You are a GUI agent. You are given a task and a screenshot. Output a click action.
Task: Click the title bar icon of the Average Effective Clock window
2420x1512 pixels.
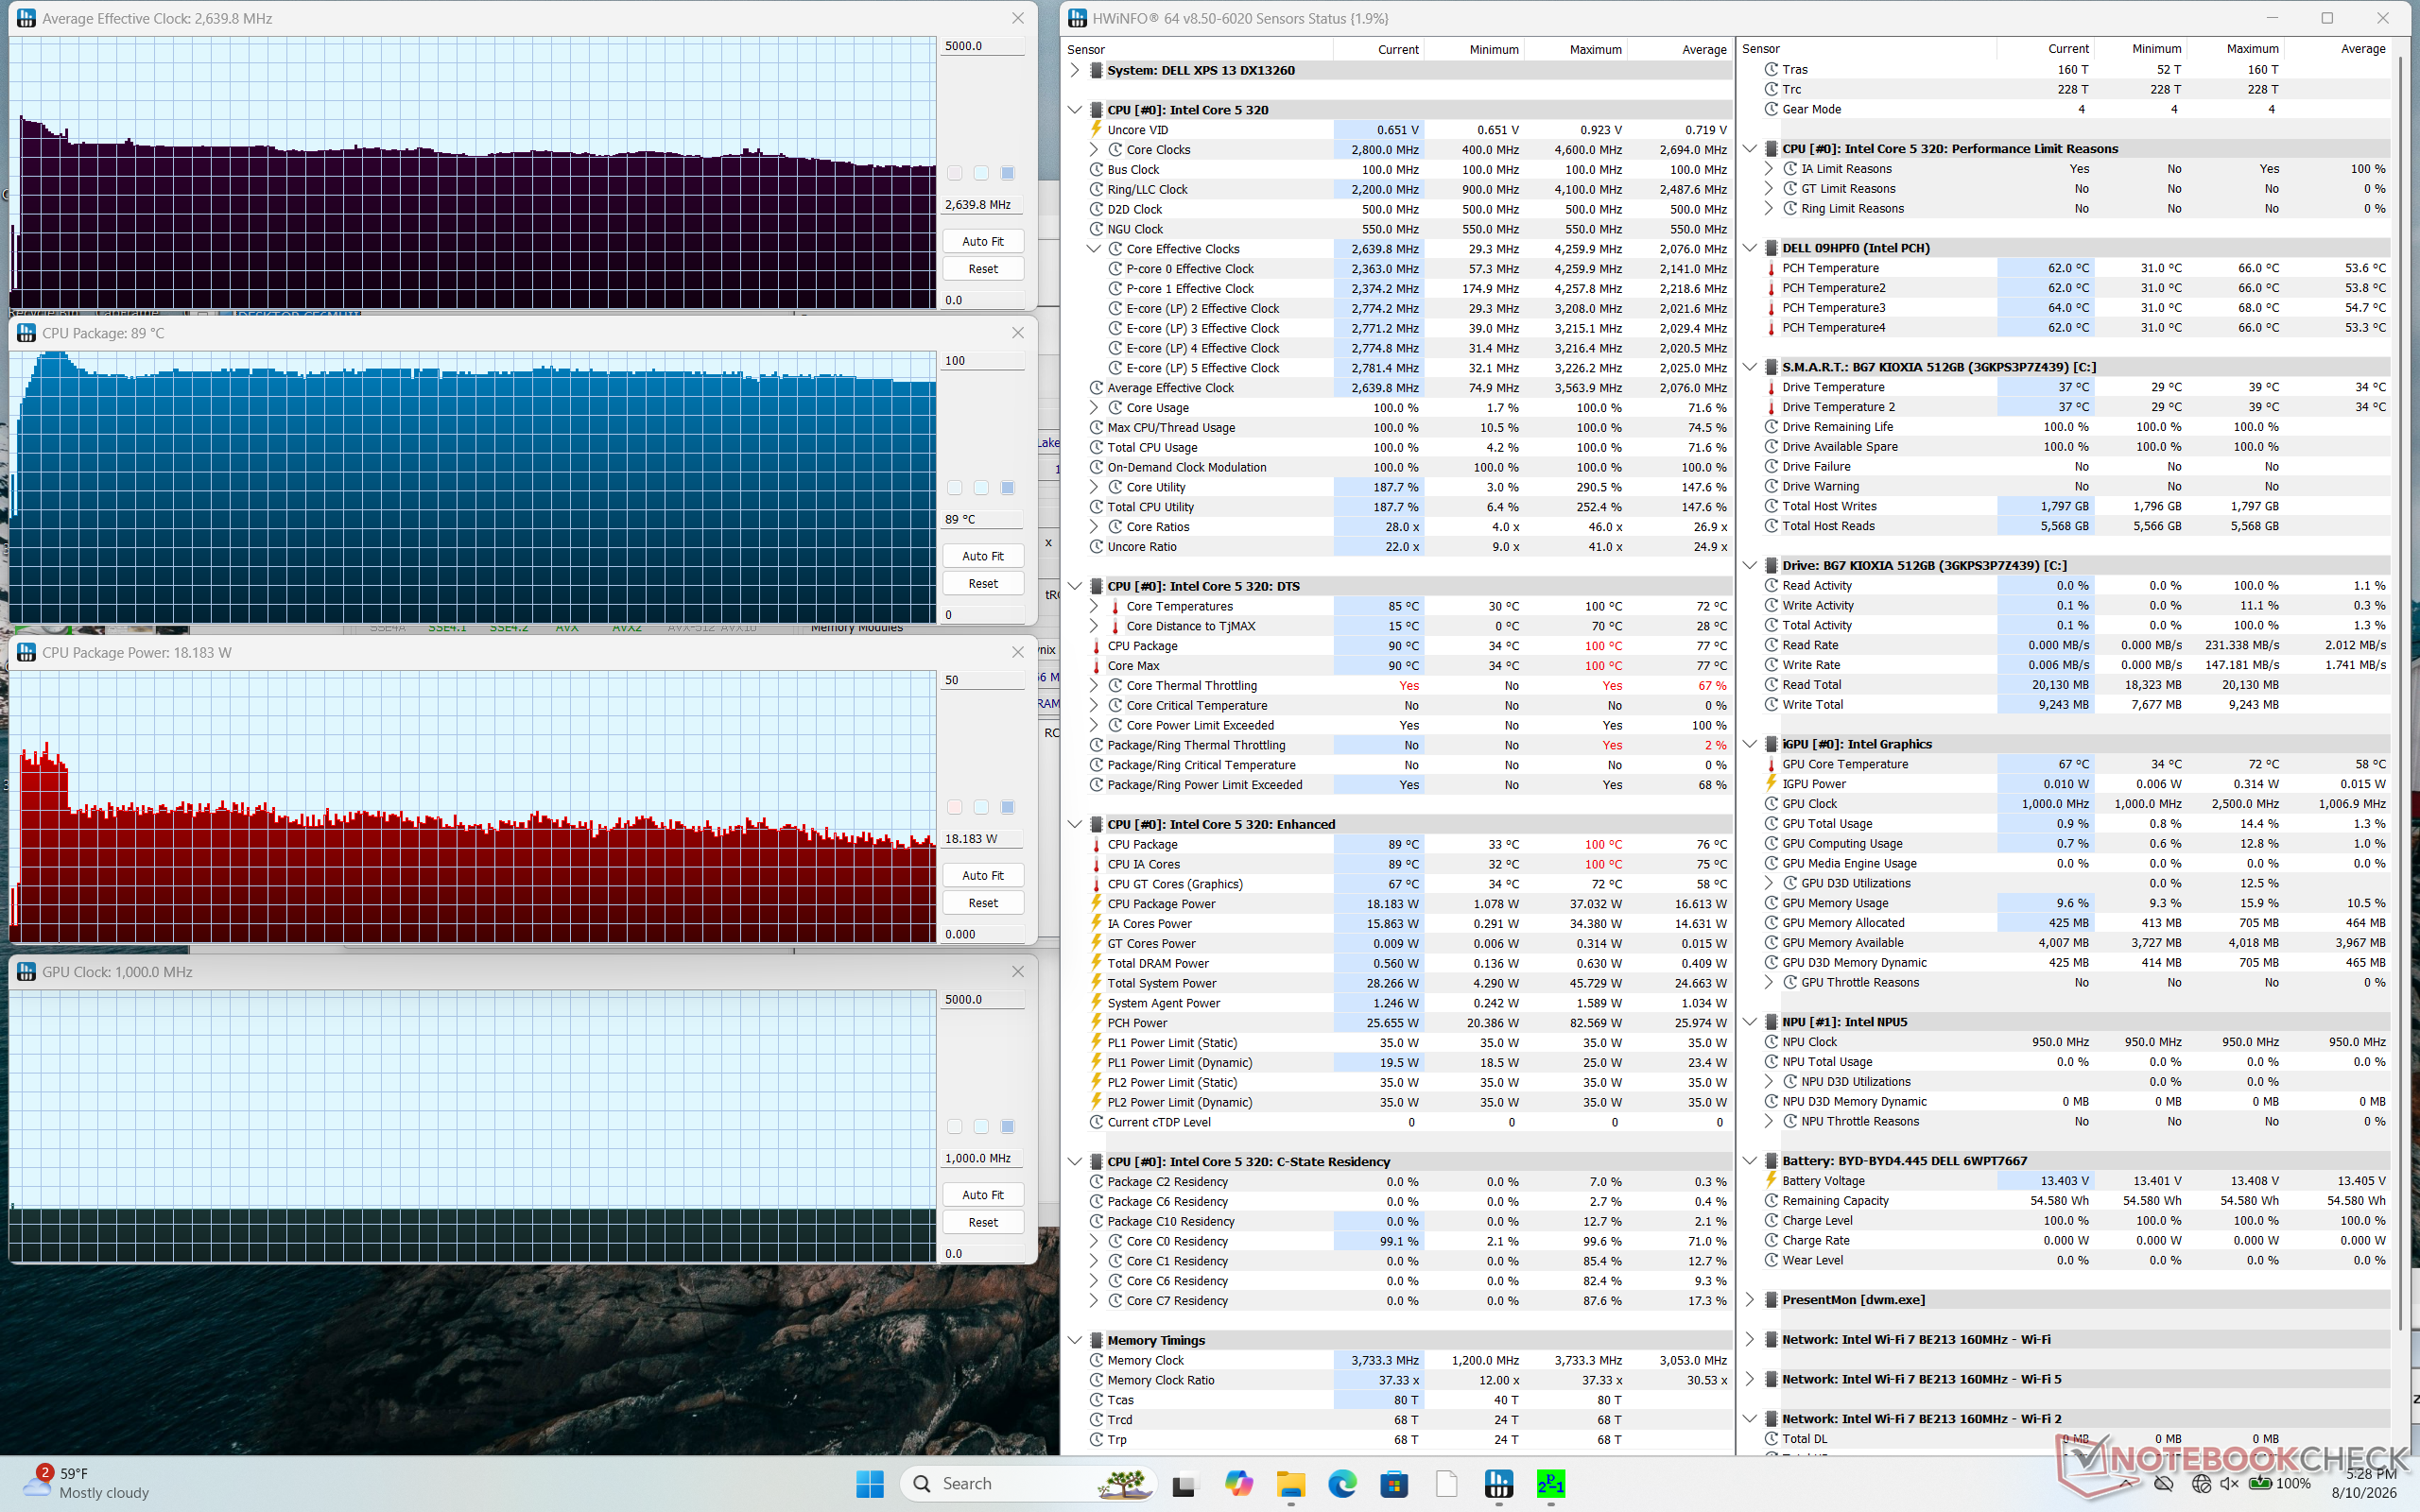tap(26, 18)
